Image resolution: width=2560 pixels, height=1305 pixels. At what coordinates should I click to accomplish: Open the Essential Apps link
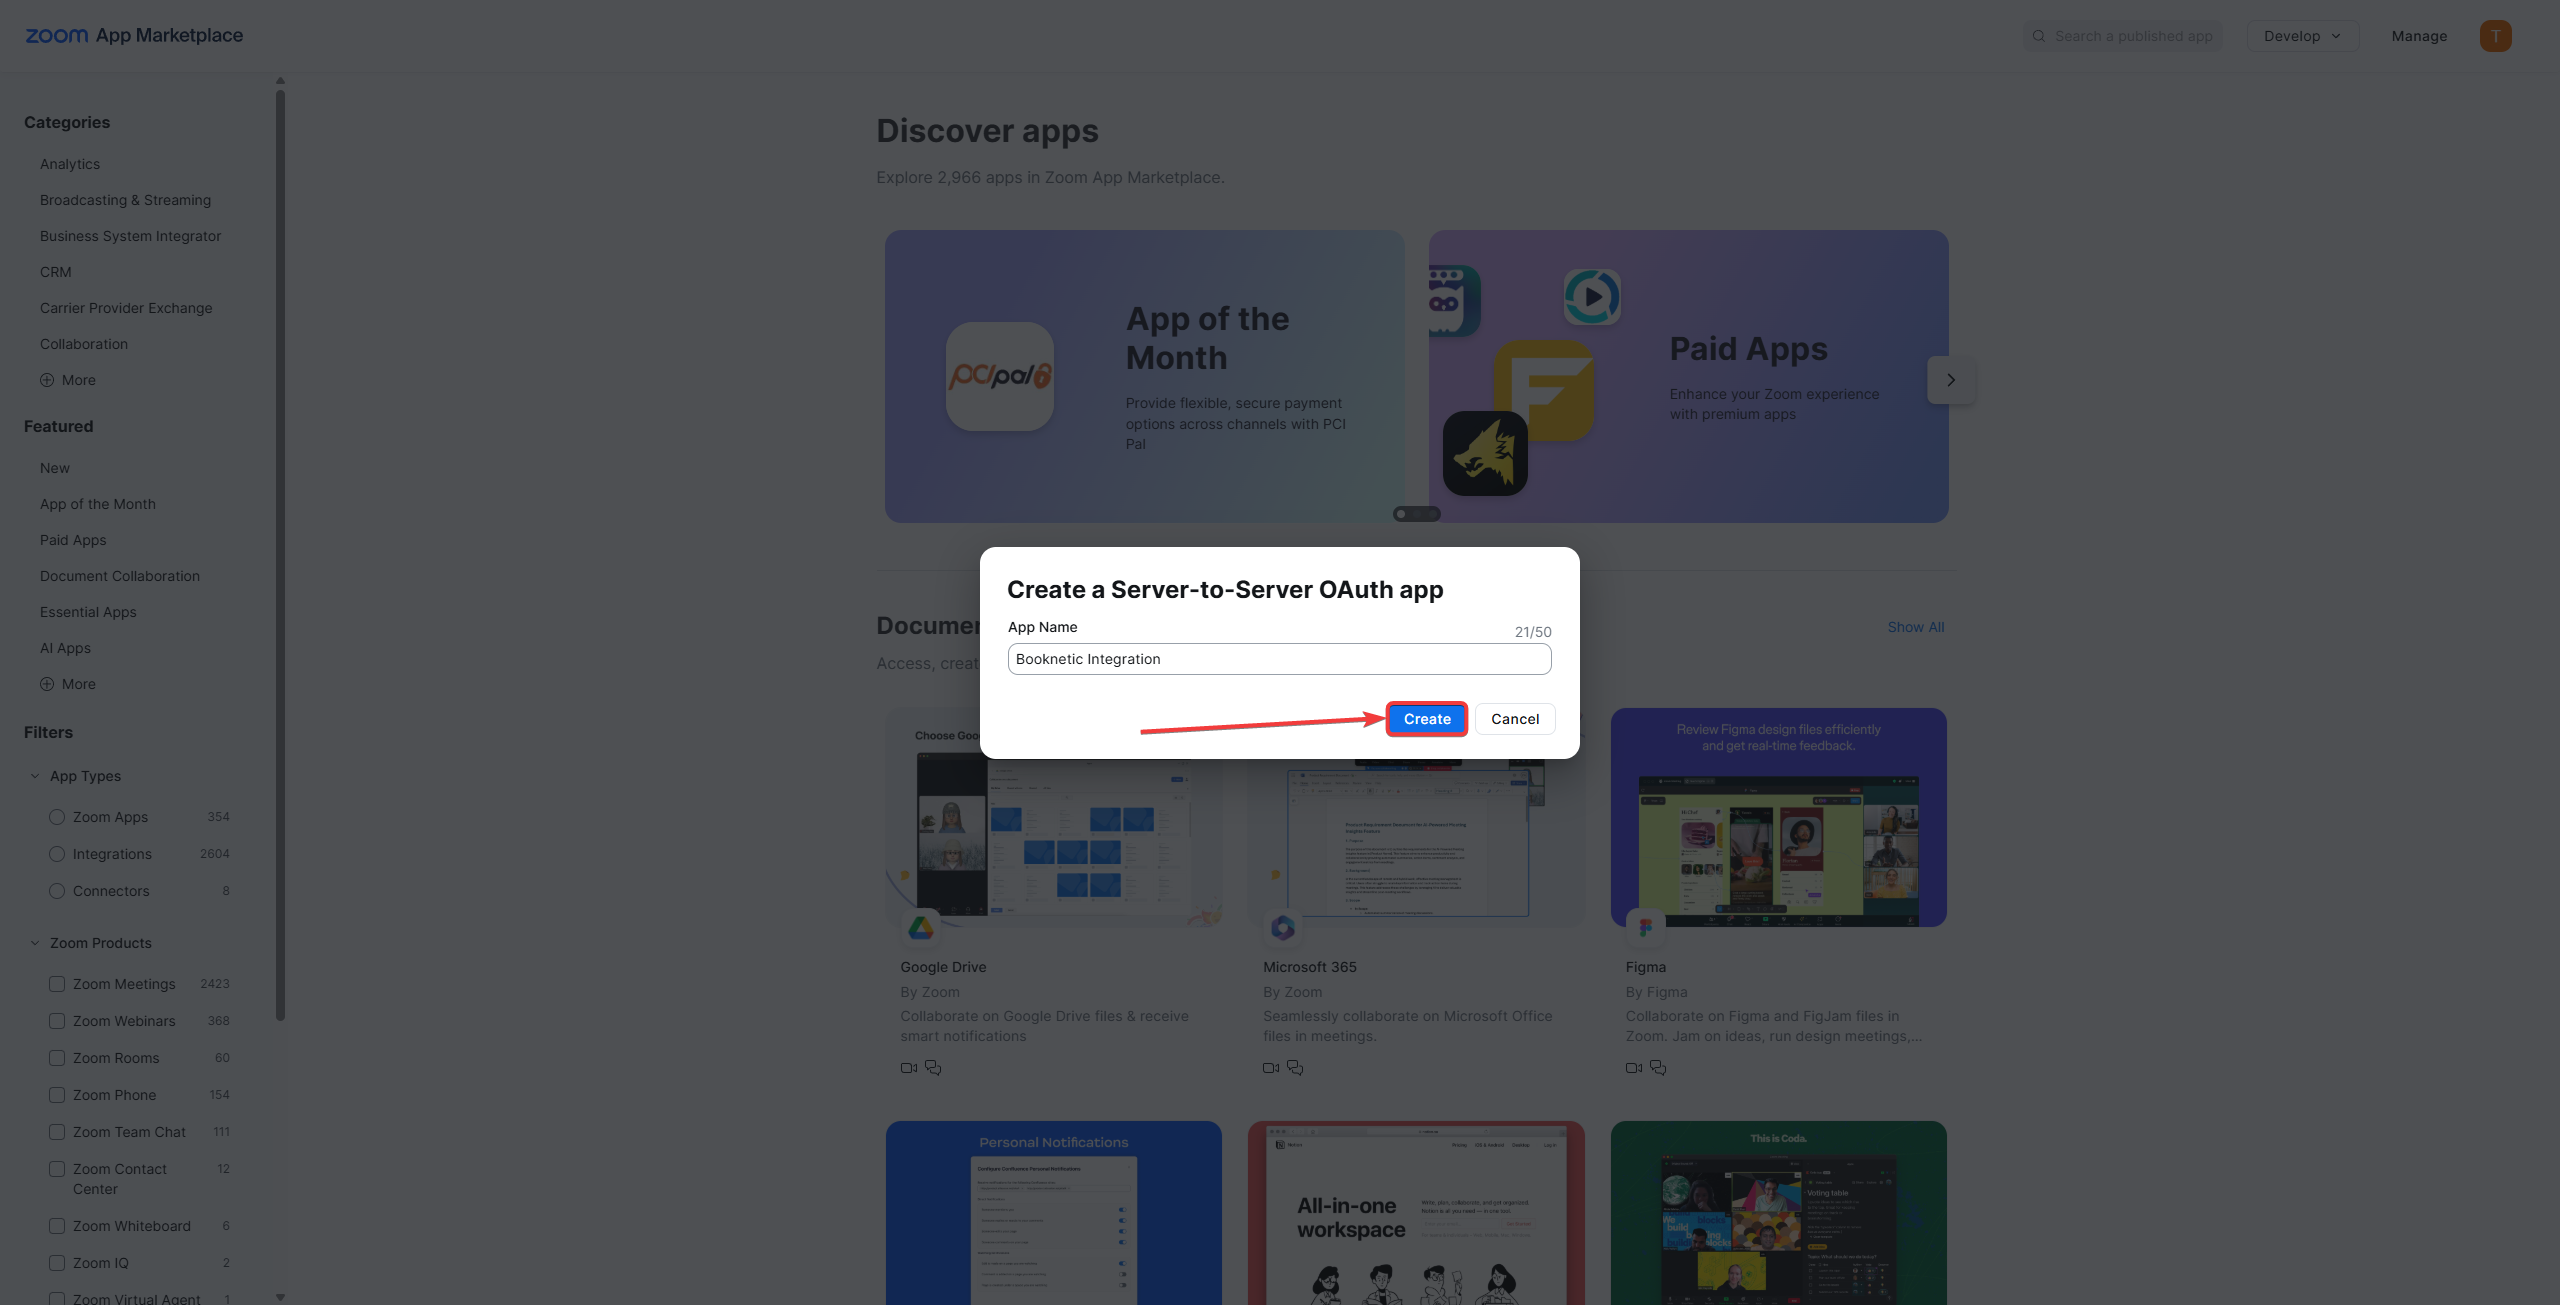88,612
